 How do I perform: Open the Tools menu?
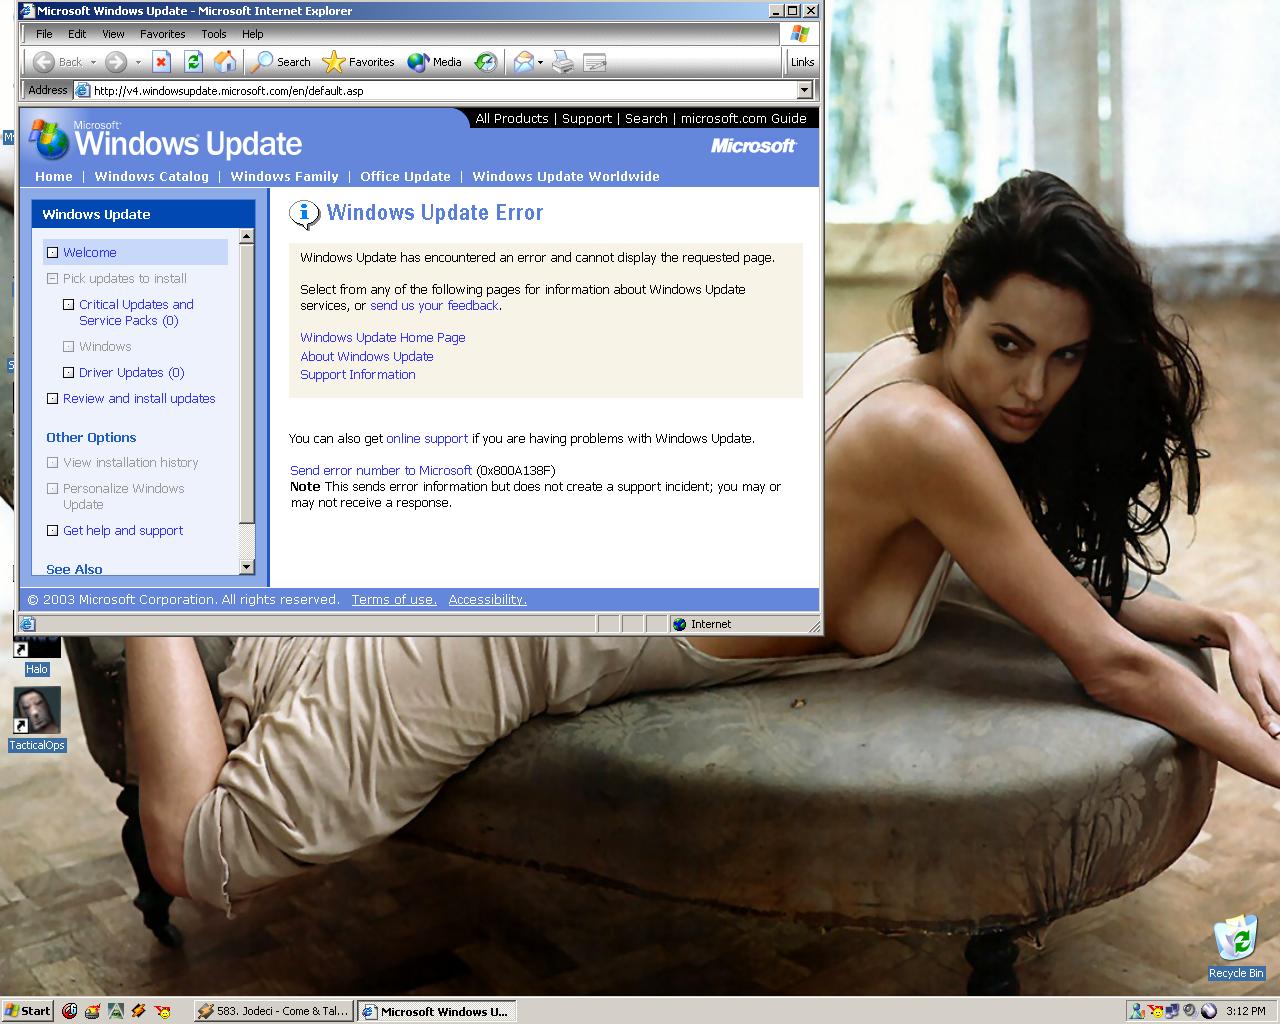coord(214,34)
